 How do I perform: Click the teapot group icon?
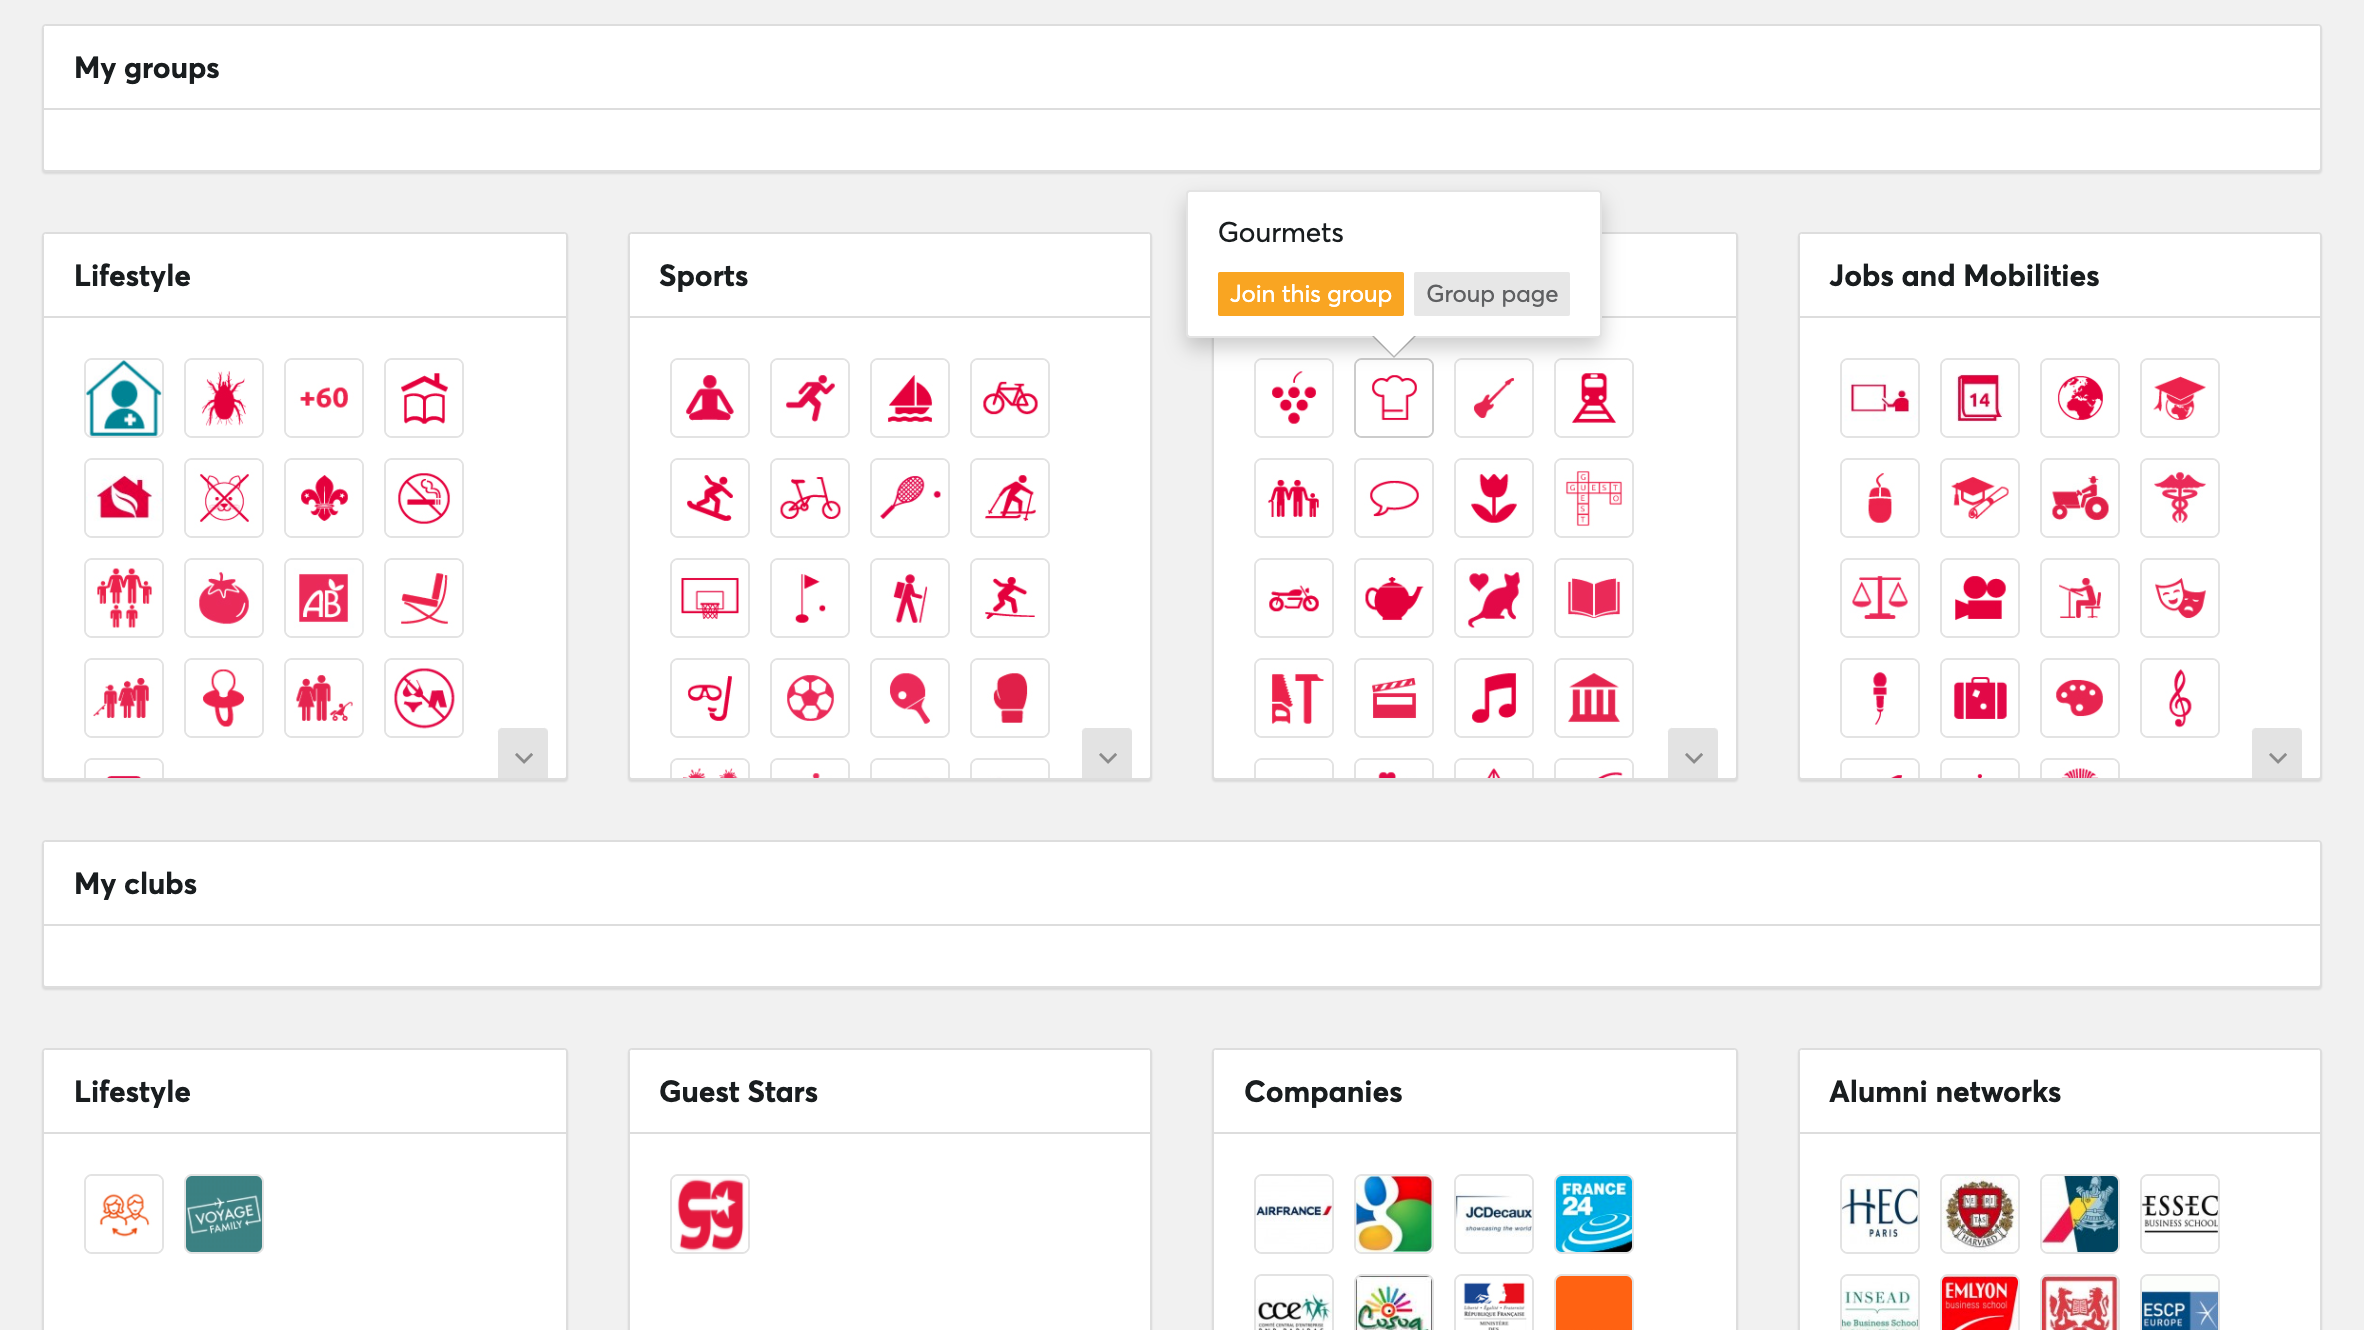(1394, 598)
